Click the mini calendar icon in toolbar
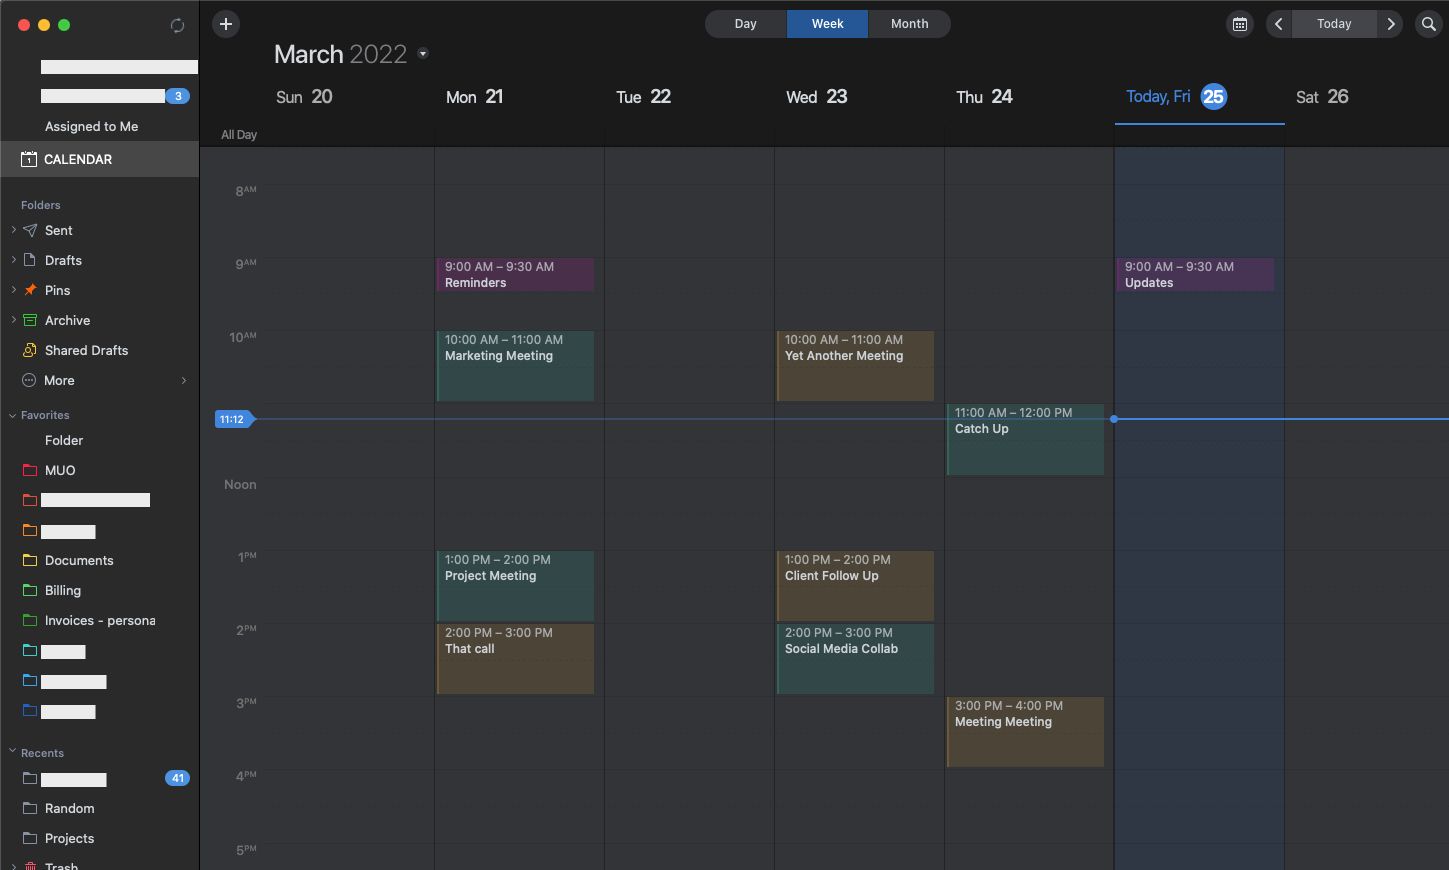The width and height of the screenshot is (1449, 870). pyautogui.click(x=1239, y=23)
